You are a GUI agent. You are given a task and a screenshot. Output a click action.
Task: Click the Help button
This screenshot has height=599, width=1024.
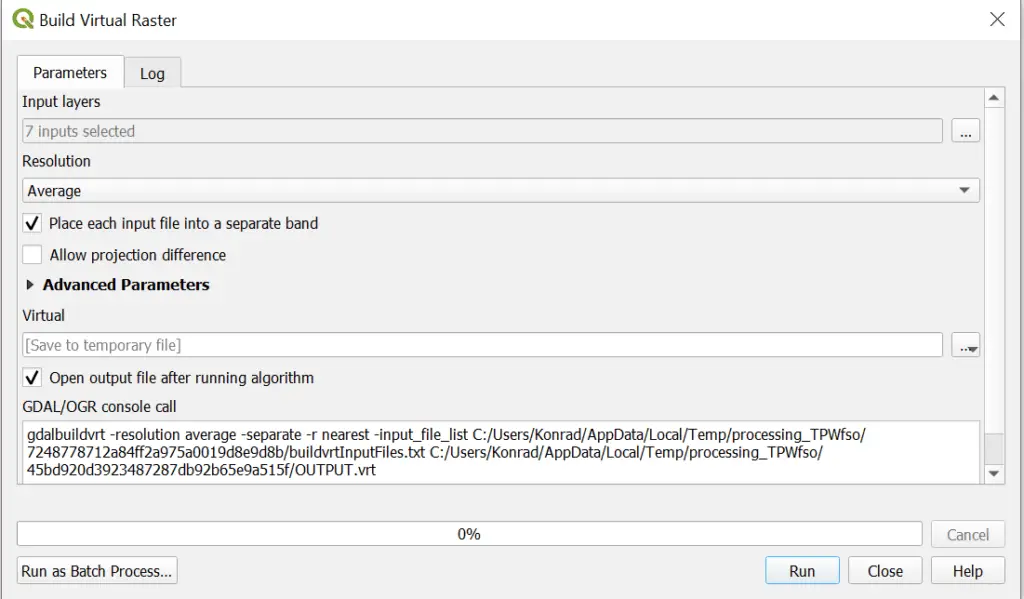click(967, 571)
